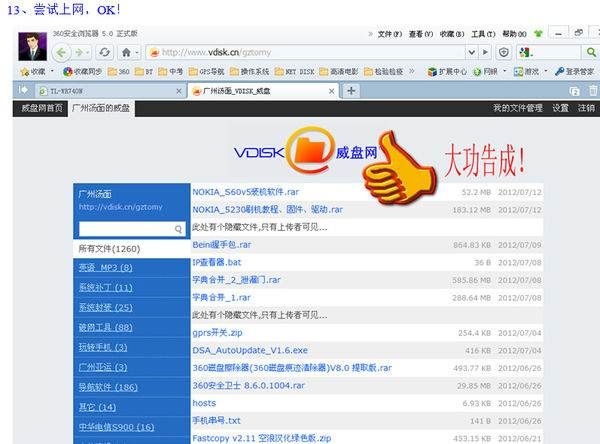Open the 系统补丁 (11) category
600x444 pixels.
106,287
